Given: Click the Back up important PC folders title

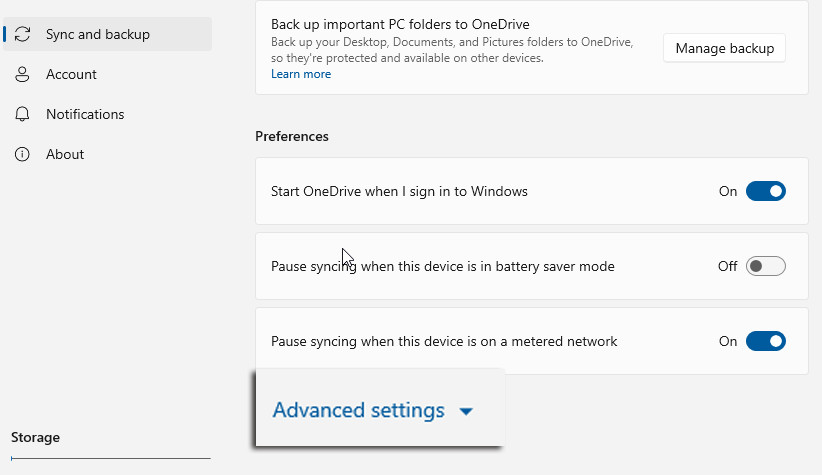Looking at the screenshot, I should [x=400, y=23].
